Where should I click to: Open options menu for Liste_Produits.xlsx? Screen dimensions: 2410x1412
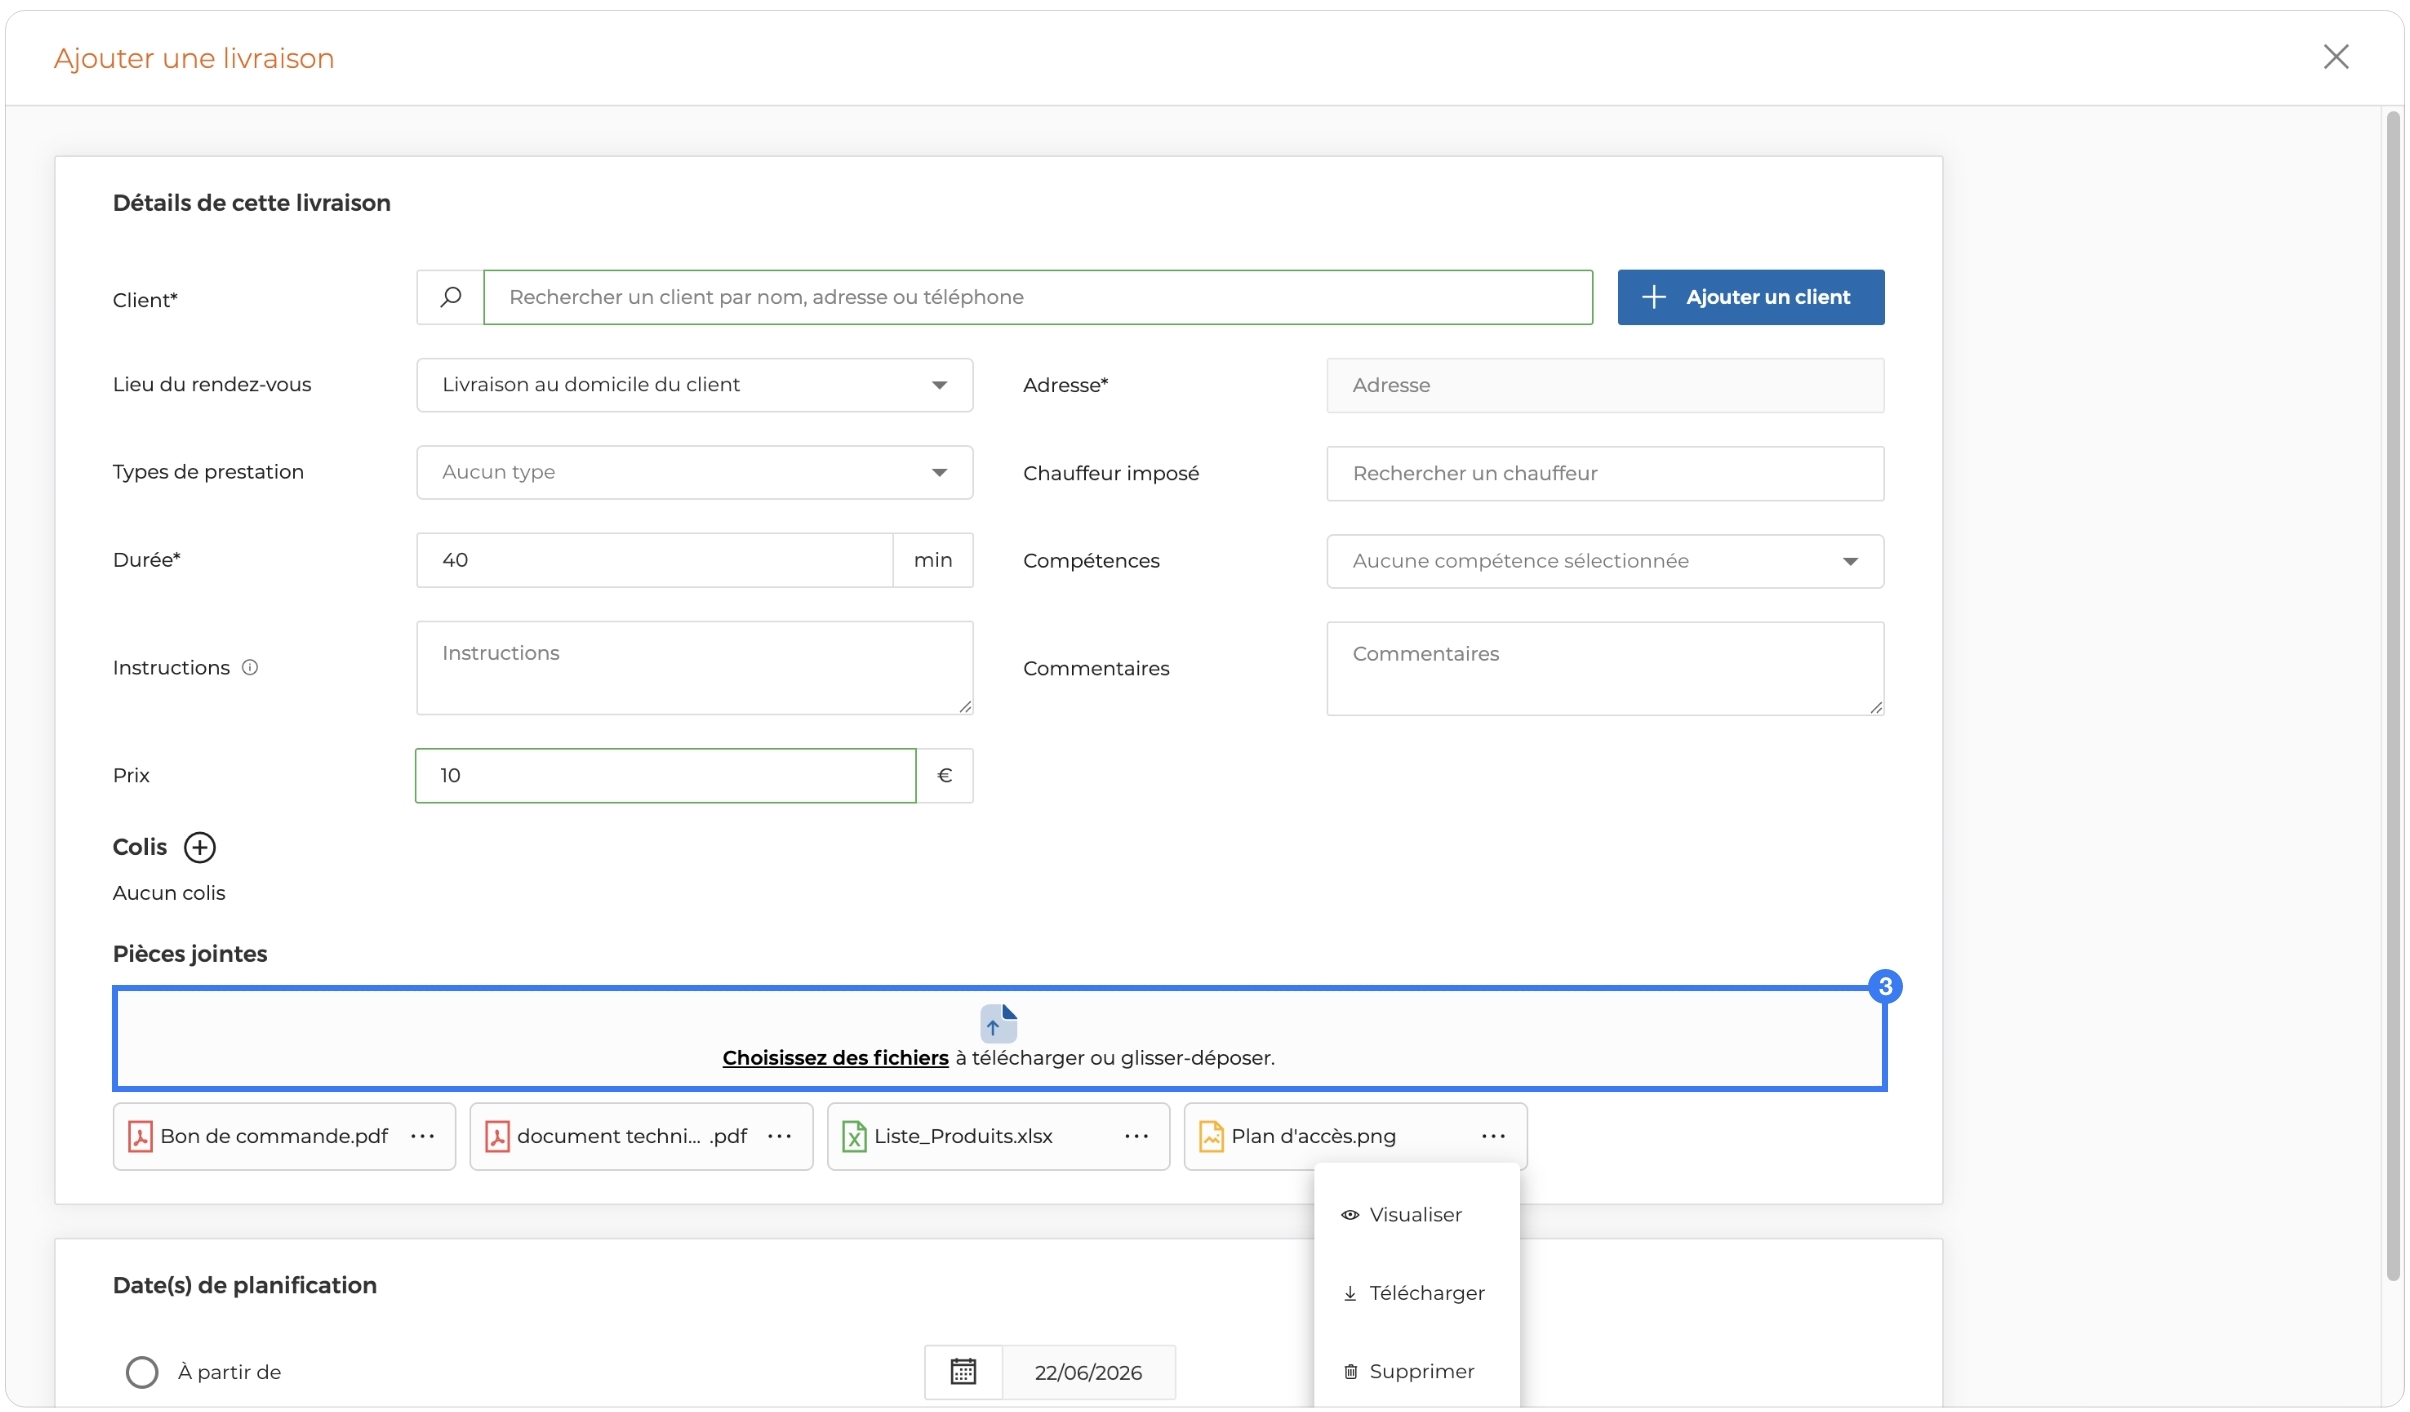[1137, 1136]
